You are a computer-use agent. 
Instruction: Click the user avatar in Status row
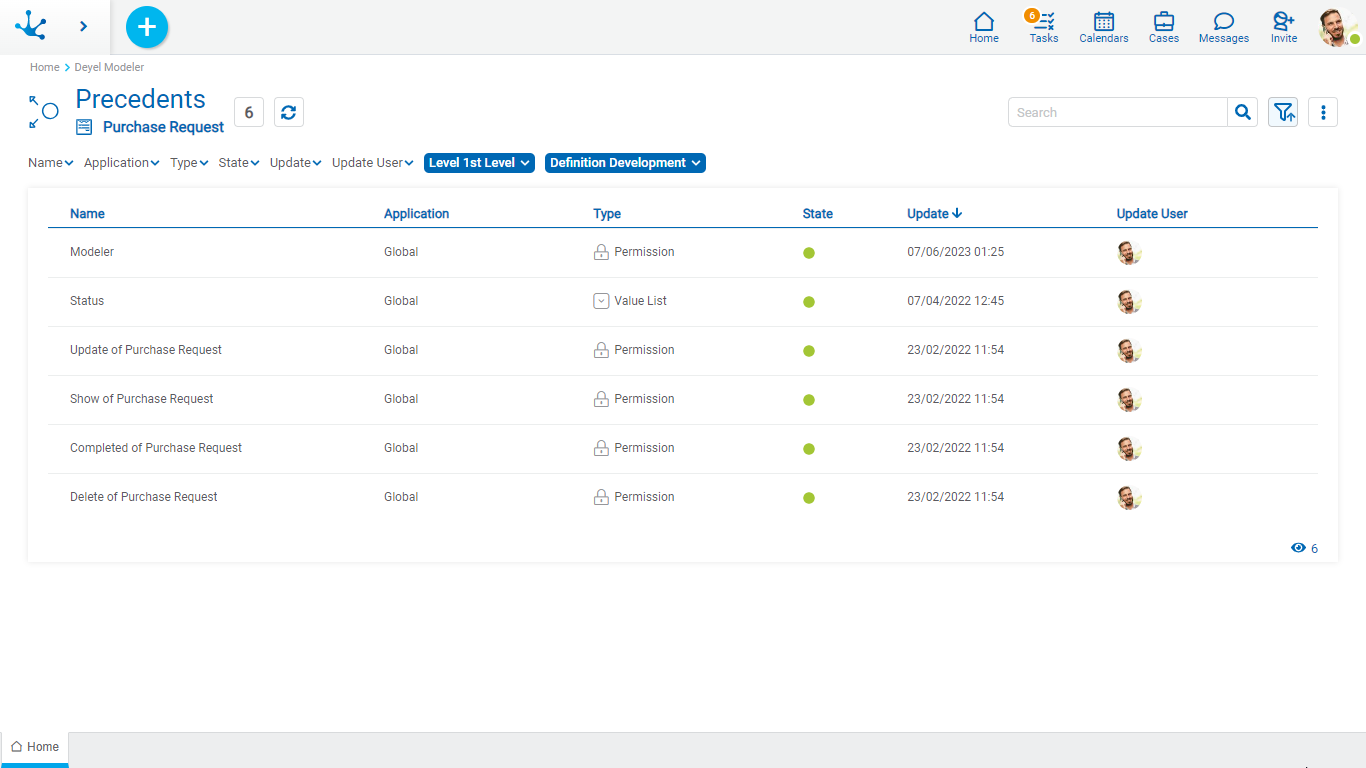1129,302
